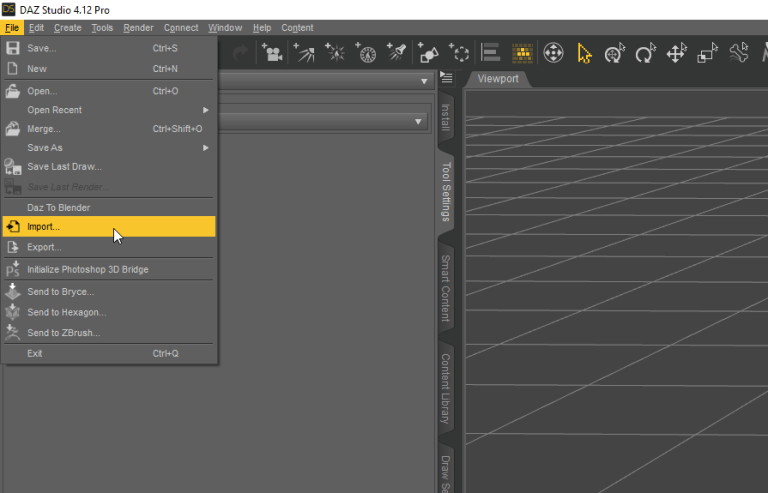
Task: Click the Send to ZBrush icon
Action: coord(13,332)
